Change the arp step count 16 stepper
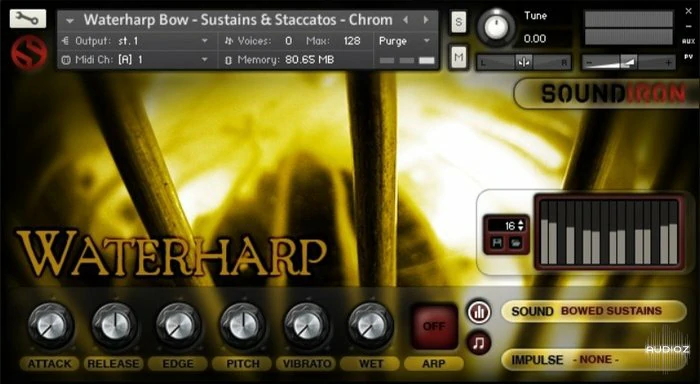This screenshot has width=700, height=384. [521, 225]
